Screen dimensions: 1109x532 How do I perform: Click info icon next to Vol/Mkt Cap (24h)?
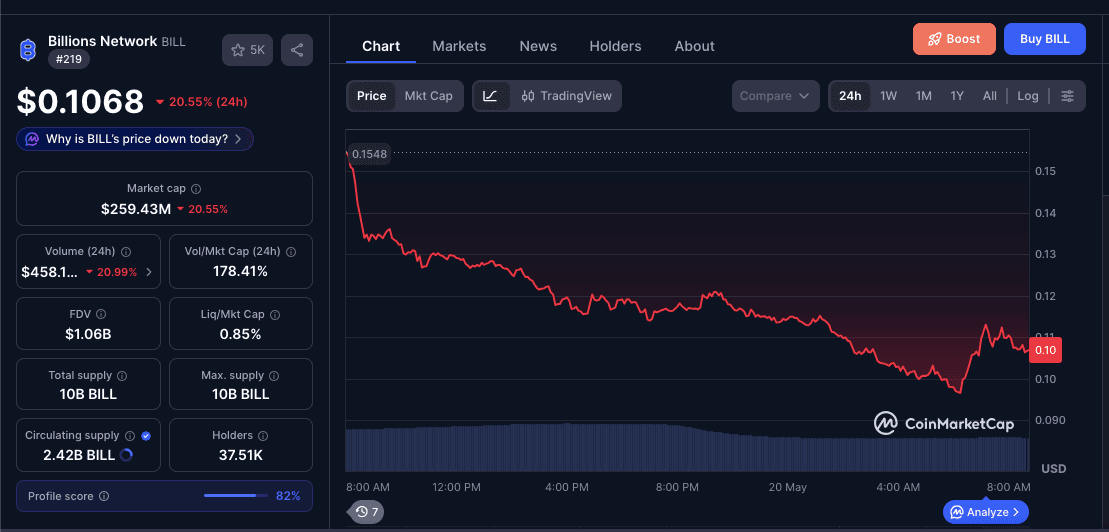[x=291, y=252]
